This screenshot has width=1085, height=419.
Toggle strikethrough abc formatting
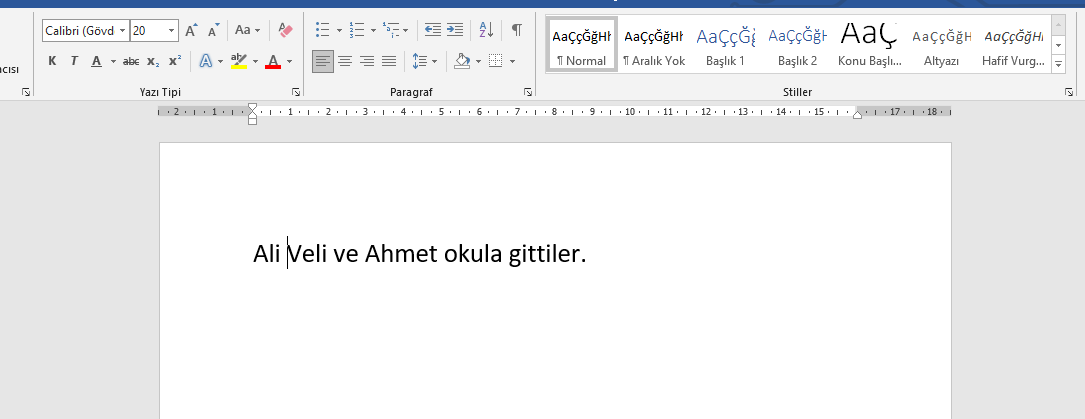click(x=131, y=61)
